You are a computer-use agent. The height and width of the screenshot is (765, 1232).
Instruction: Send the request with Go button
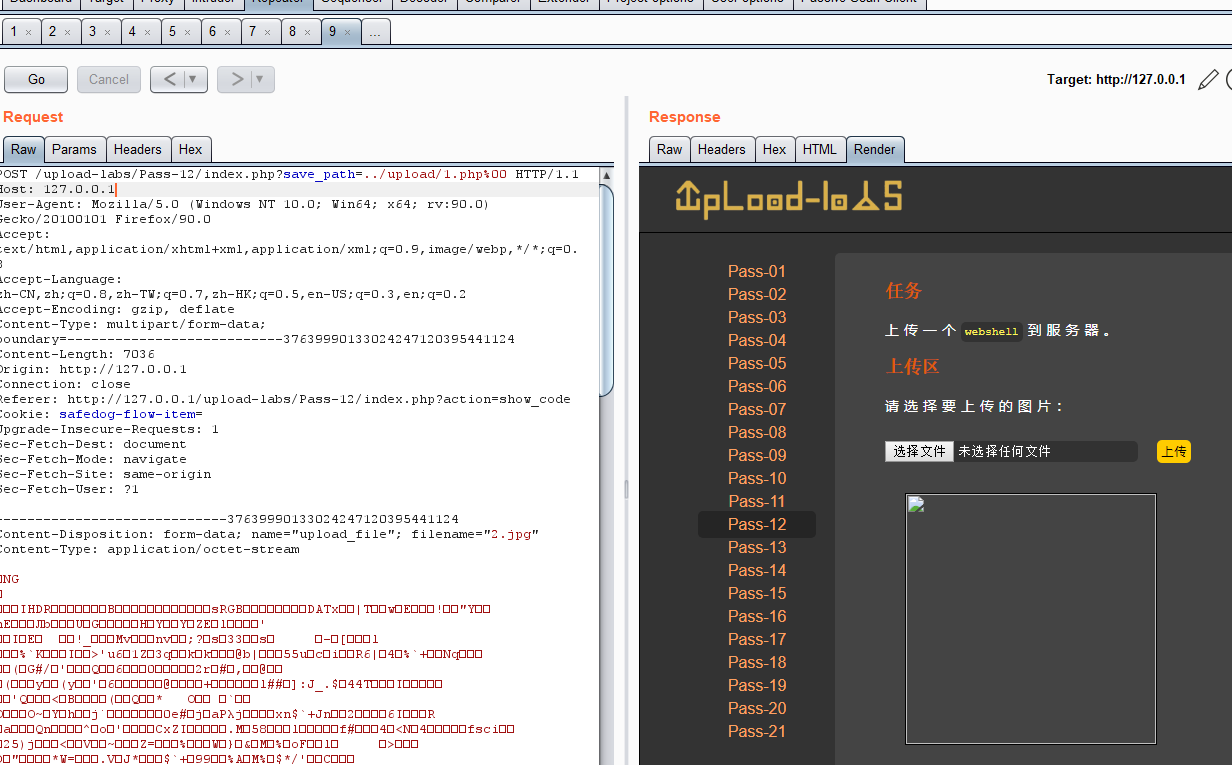[36, 79]
